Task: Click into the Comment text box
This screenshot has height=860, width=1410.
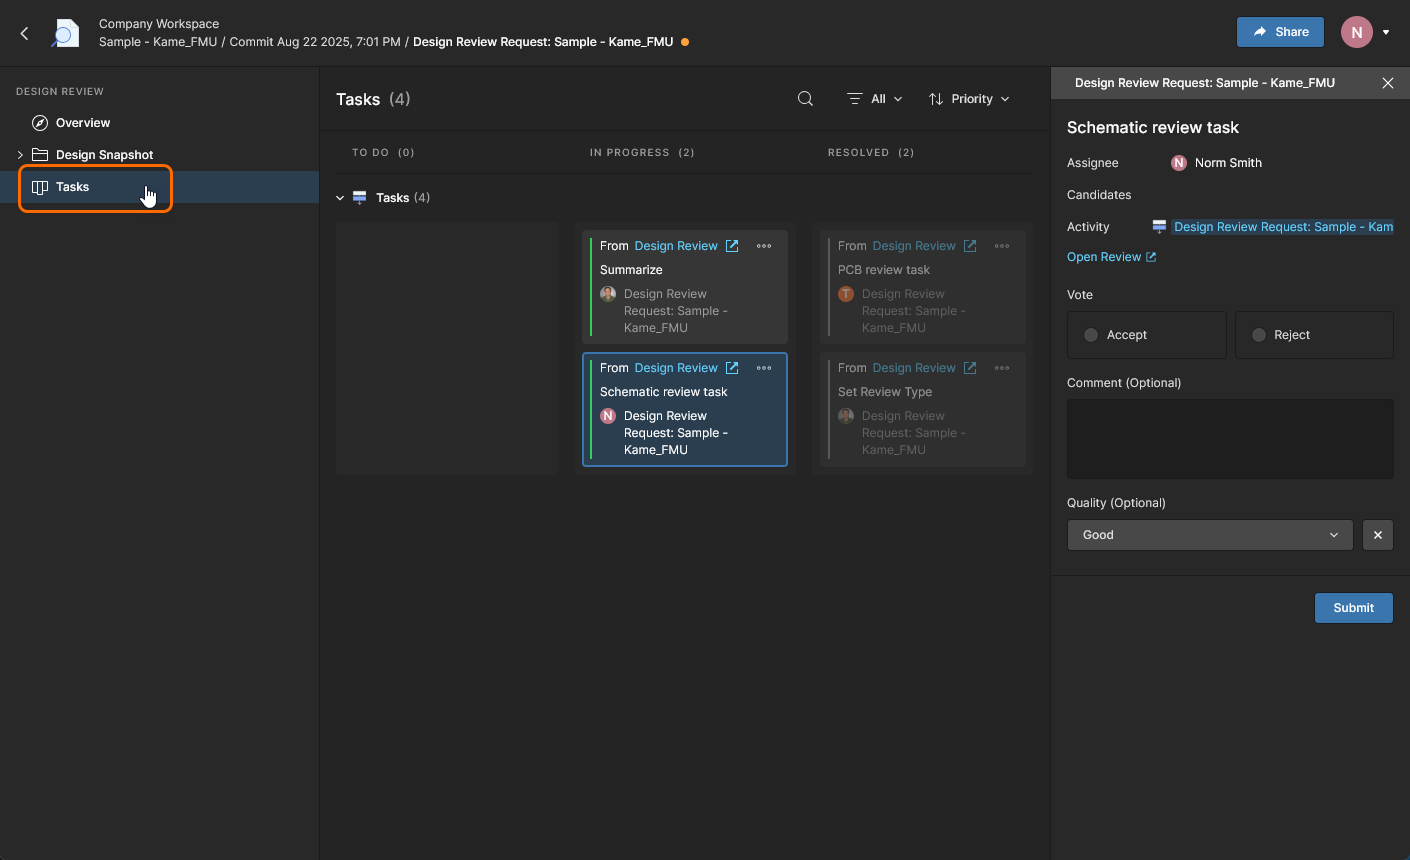Action: coord(1229,438)
